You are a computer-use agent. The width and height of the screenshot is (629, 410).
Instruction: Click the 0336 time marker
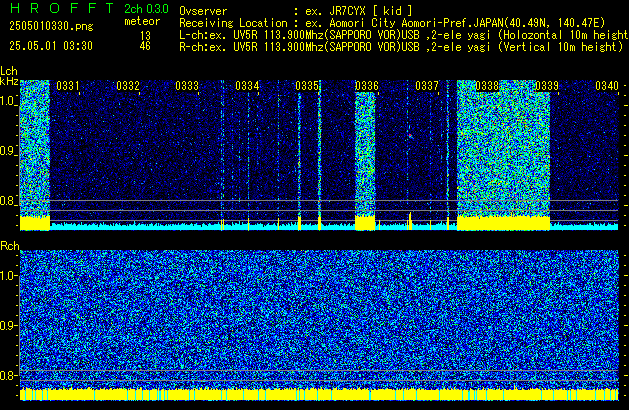(367, 86)
